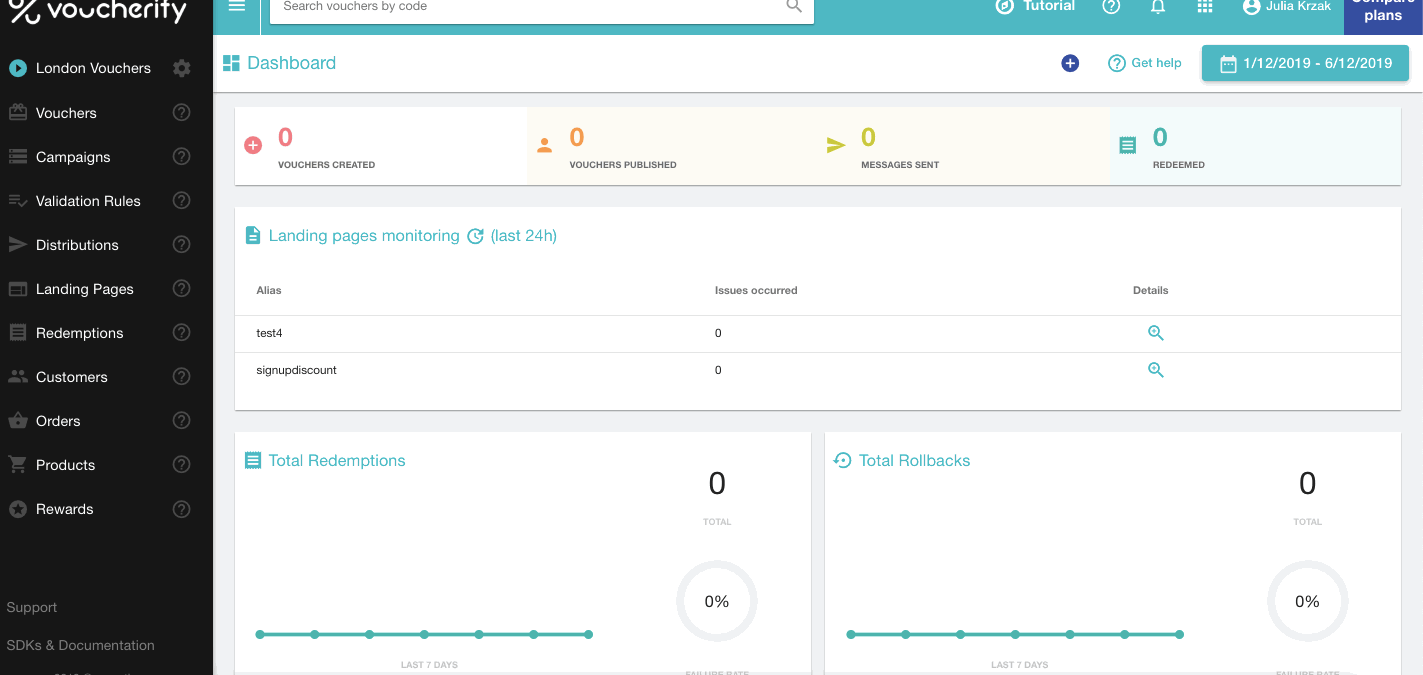Viewport: 1423px width, 675px height.
Task: Go to Validation Rules
Action: tap(88, 201)
